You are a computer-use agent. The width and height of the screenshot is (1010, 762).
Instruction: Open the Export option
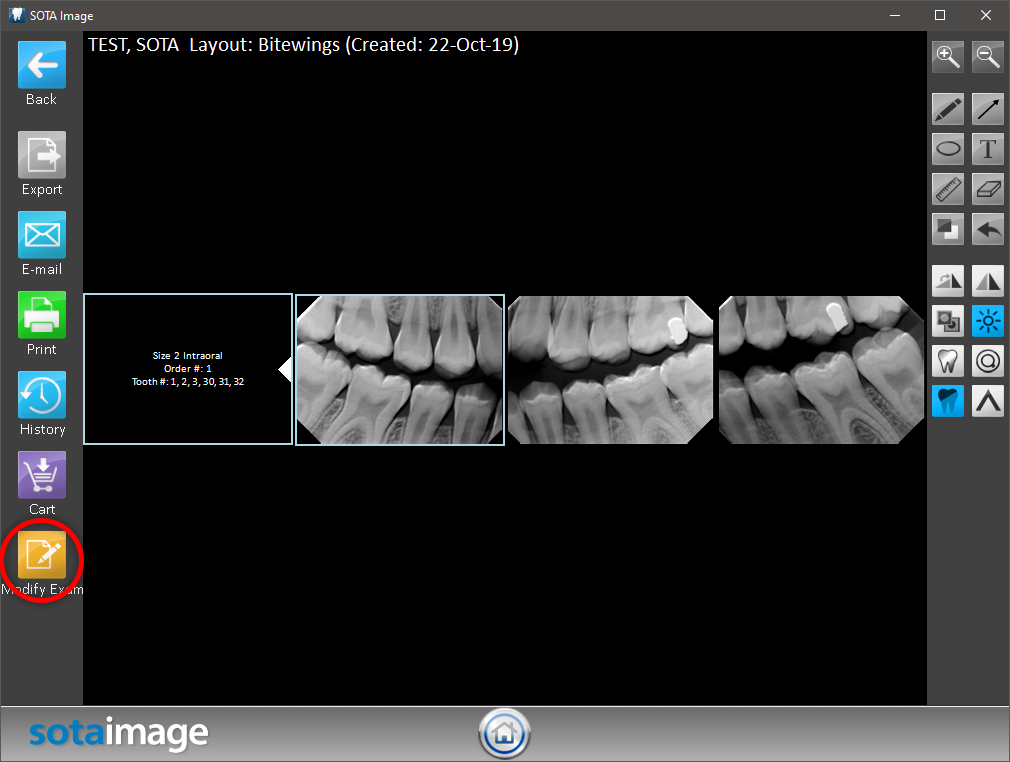42,156
